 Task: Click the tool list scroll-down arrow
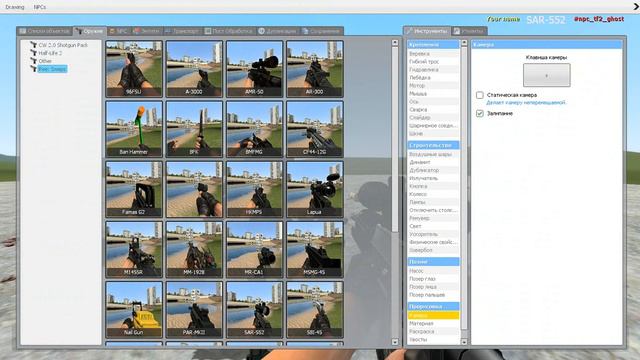tap(464, 342)
